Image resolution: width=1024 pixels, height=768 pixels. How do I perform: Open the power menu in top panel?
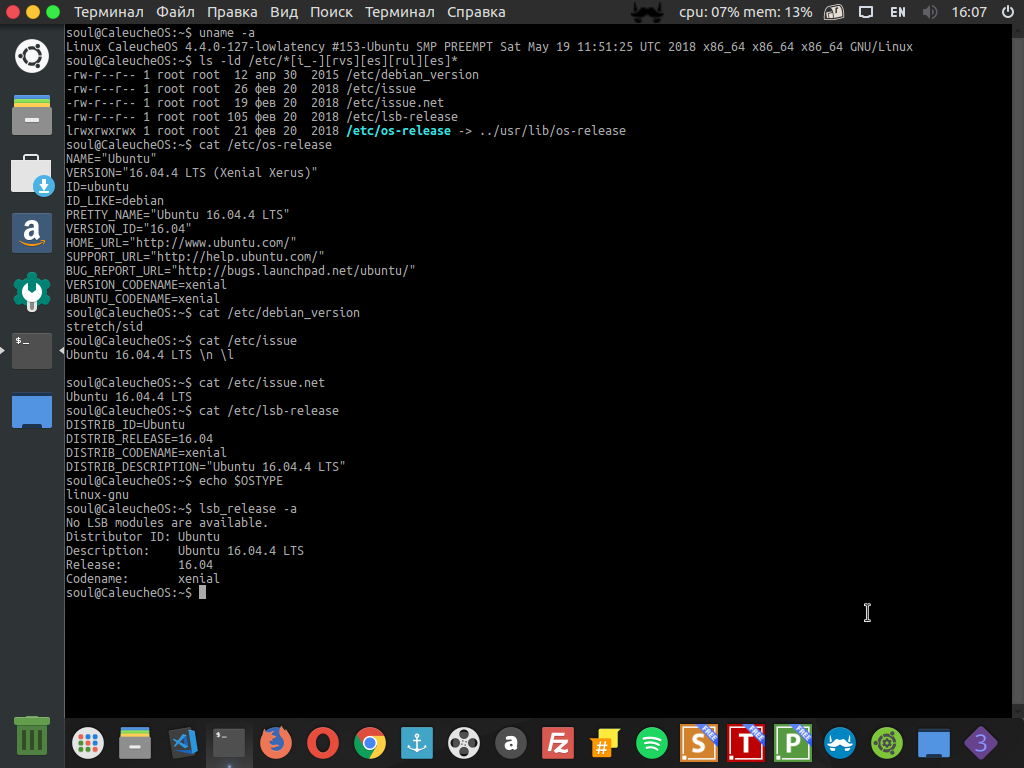(1008, 12)
